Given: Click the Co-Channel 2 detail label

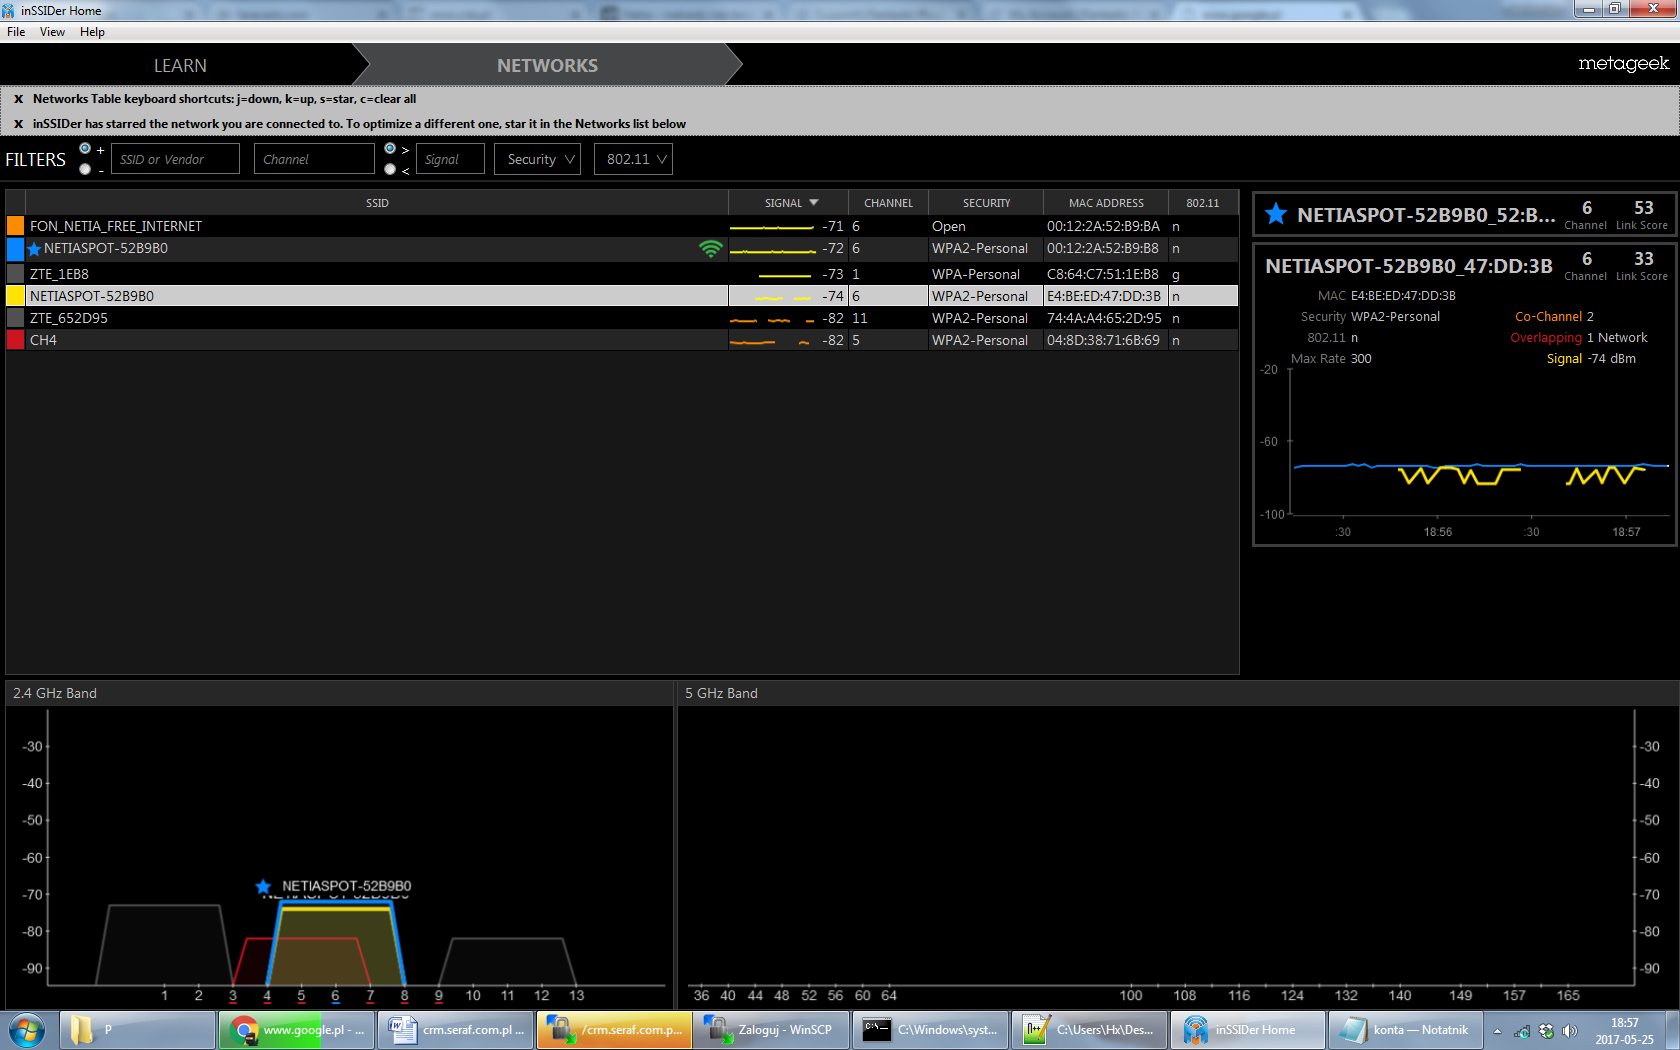Looking at the screenshot, I should 1554,317.
